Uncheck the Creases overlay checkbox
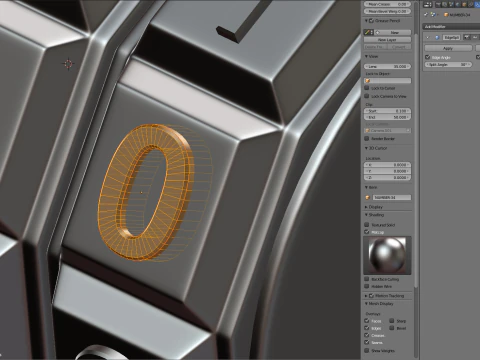The width and height of the screenshot is (480, 360). [367, 335]
